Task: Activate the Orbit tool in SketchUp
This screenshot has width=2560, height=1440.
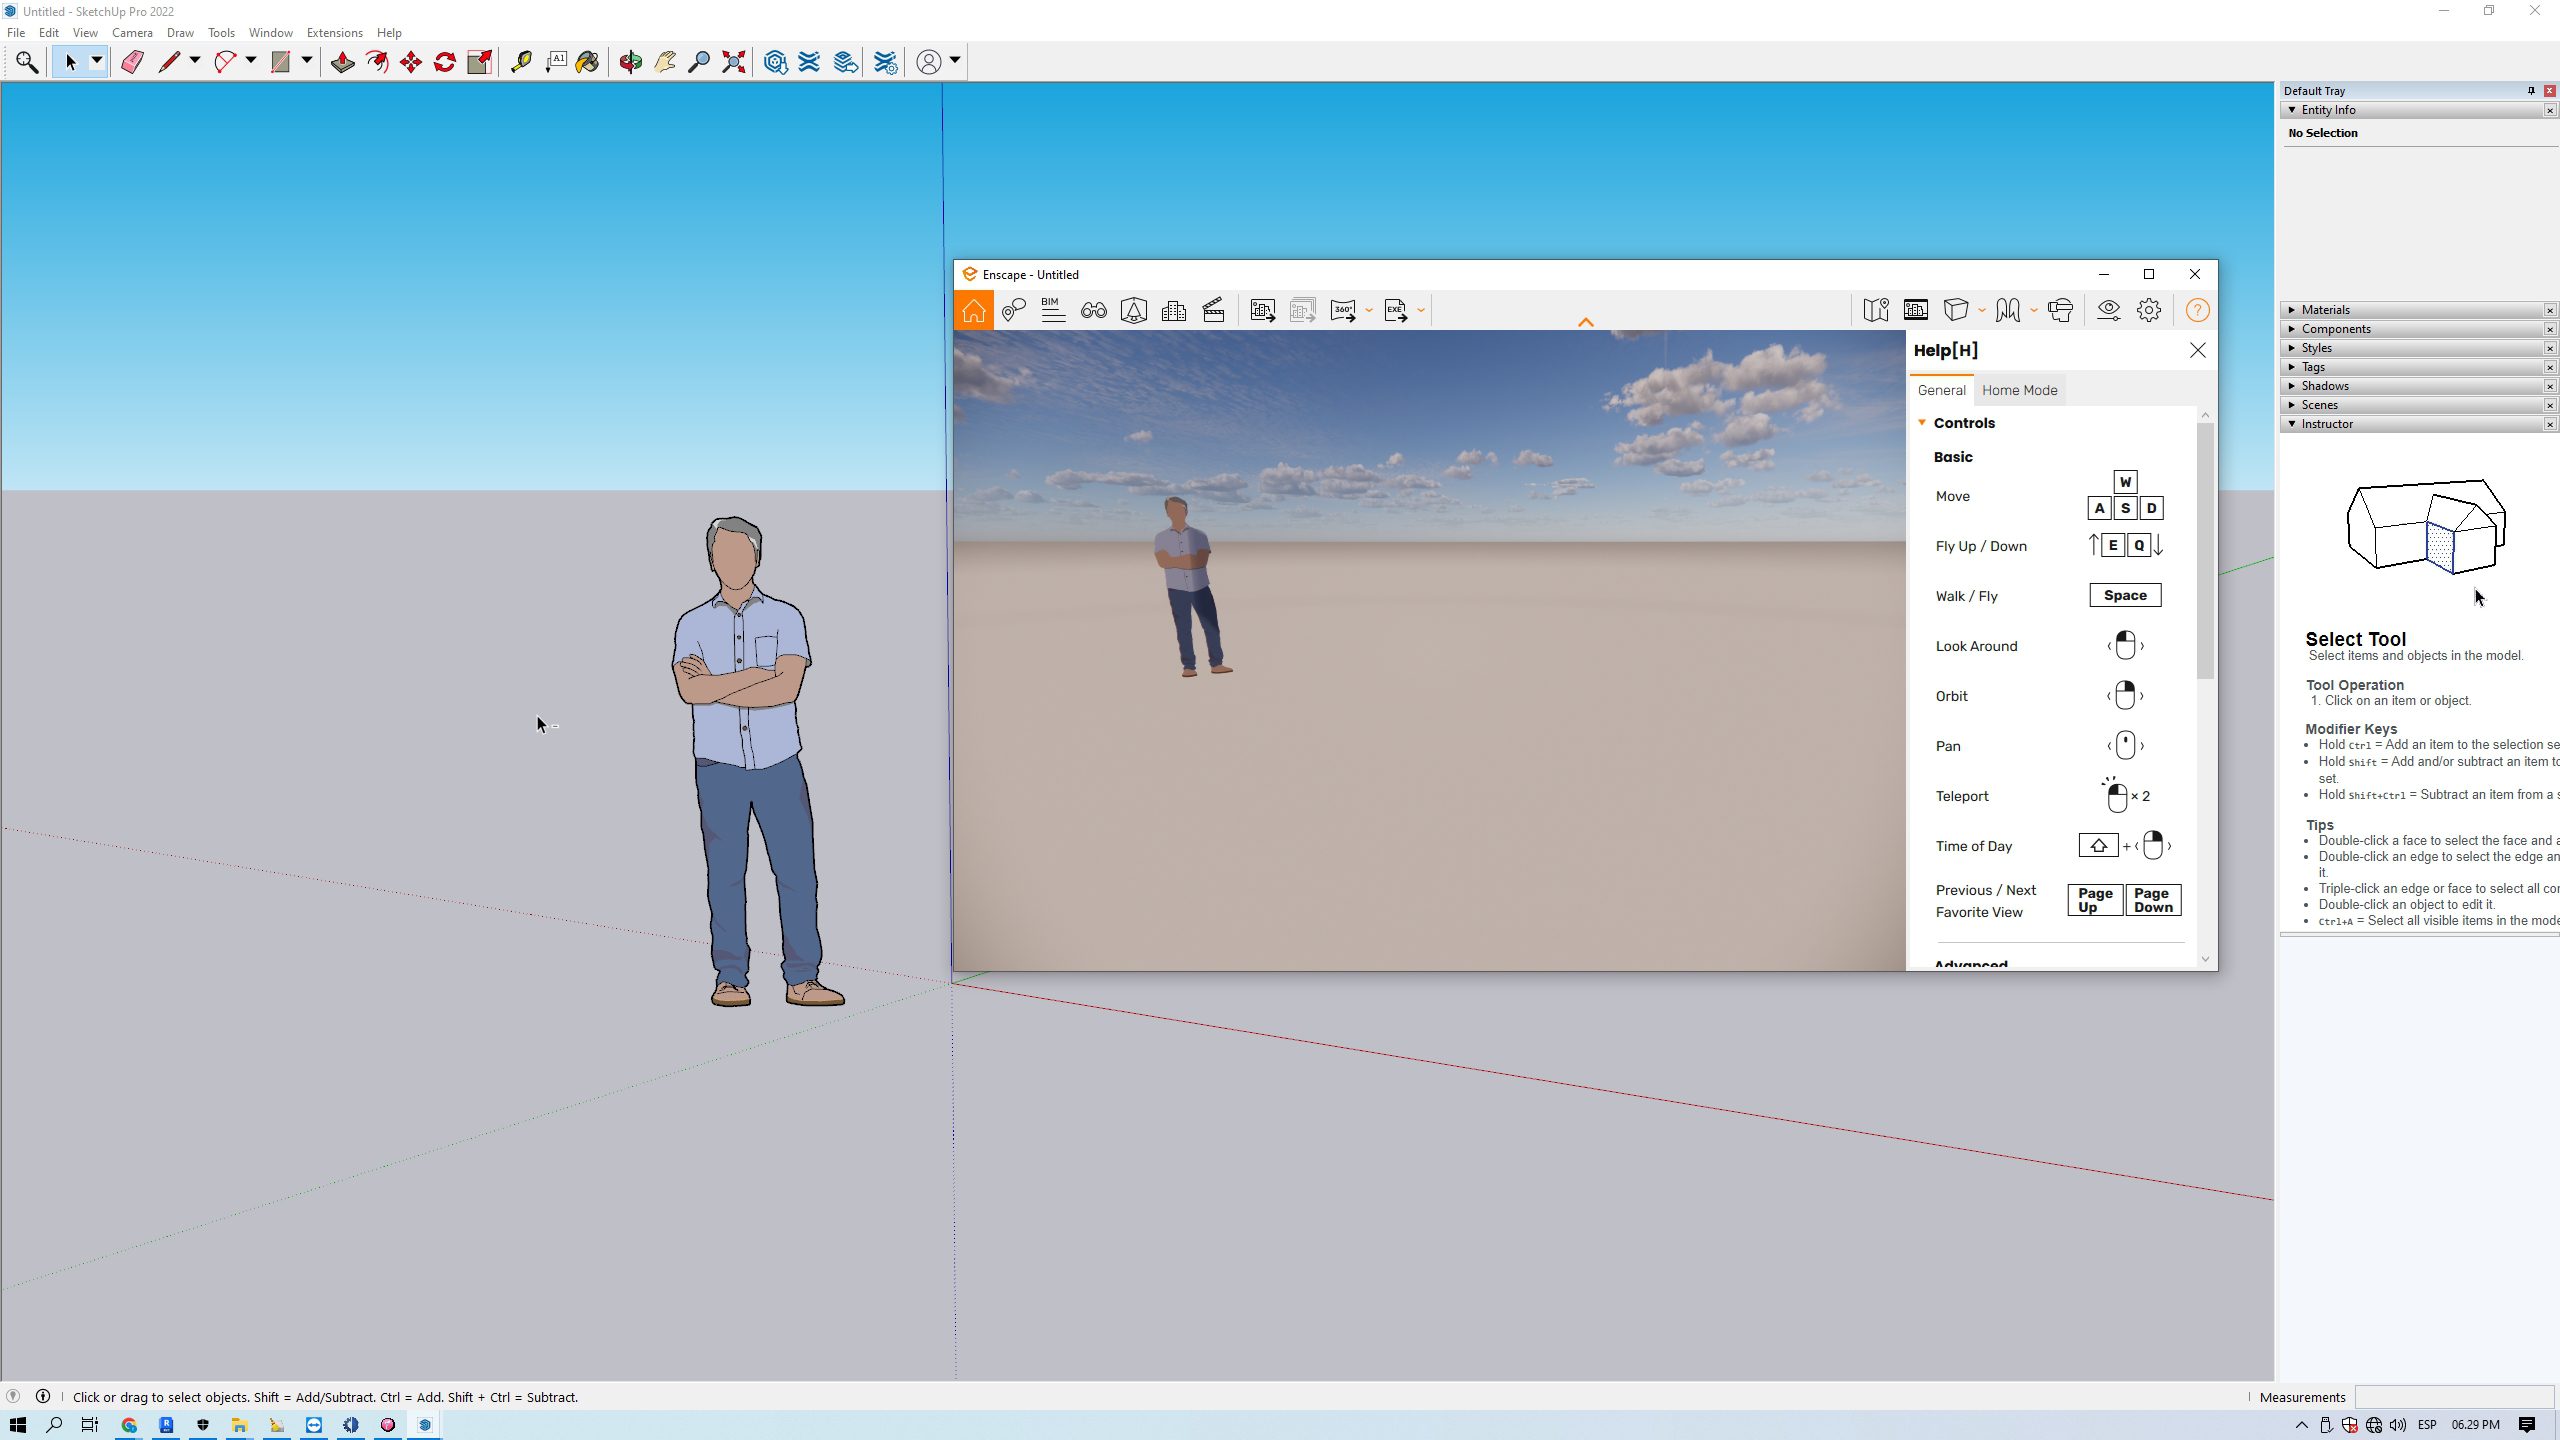Action: coord(630,62)
